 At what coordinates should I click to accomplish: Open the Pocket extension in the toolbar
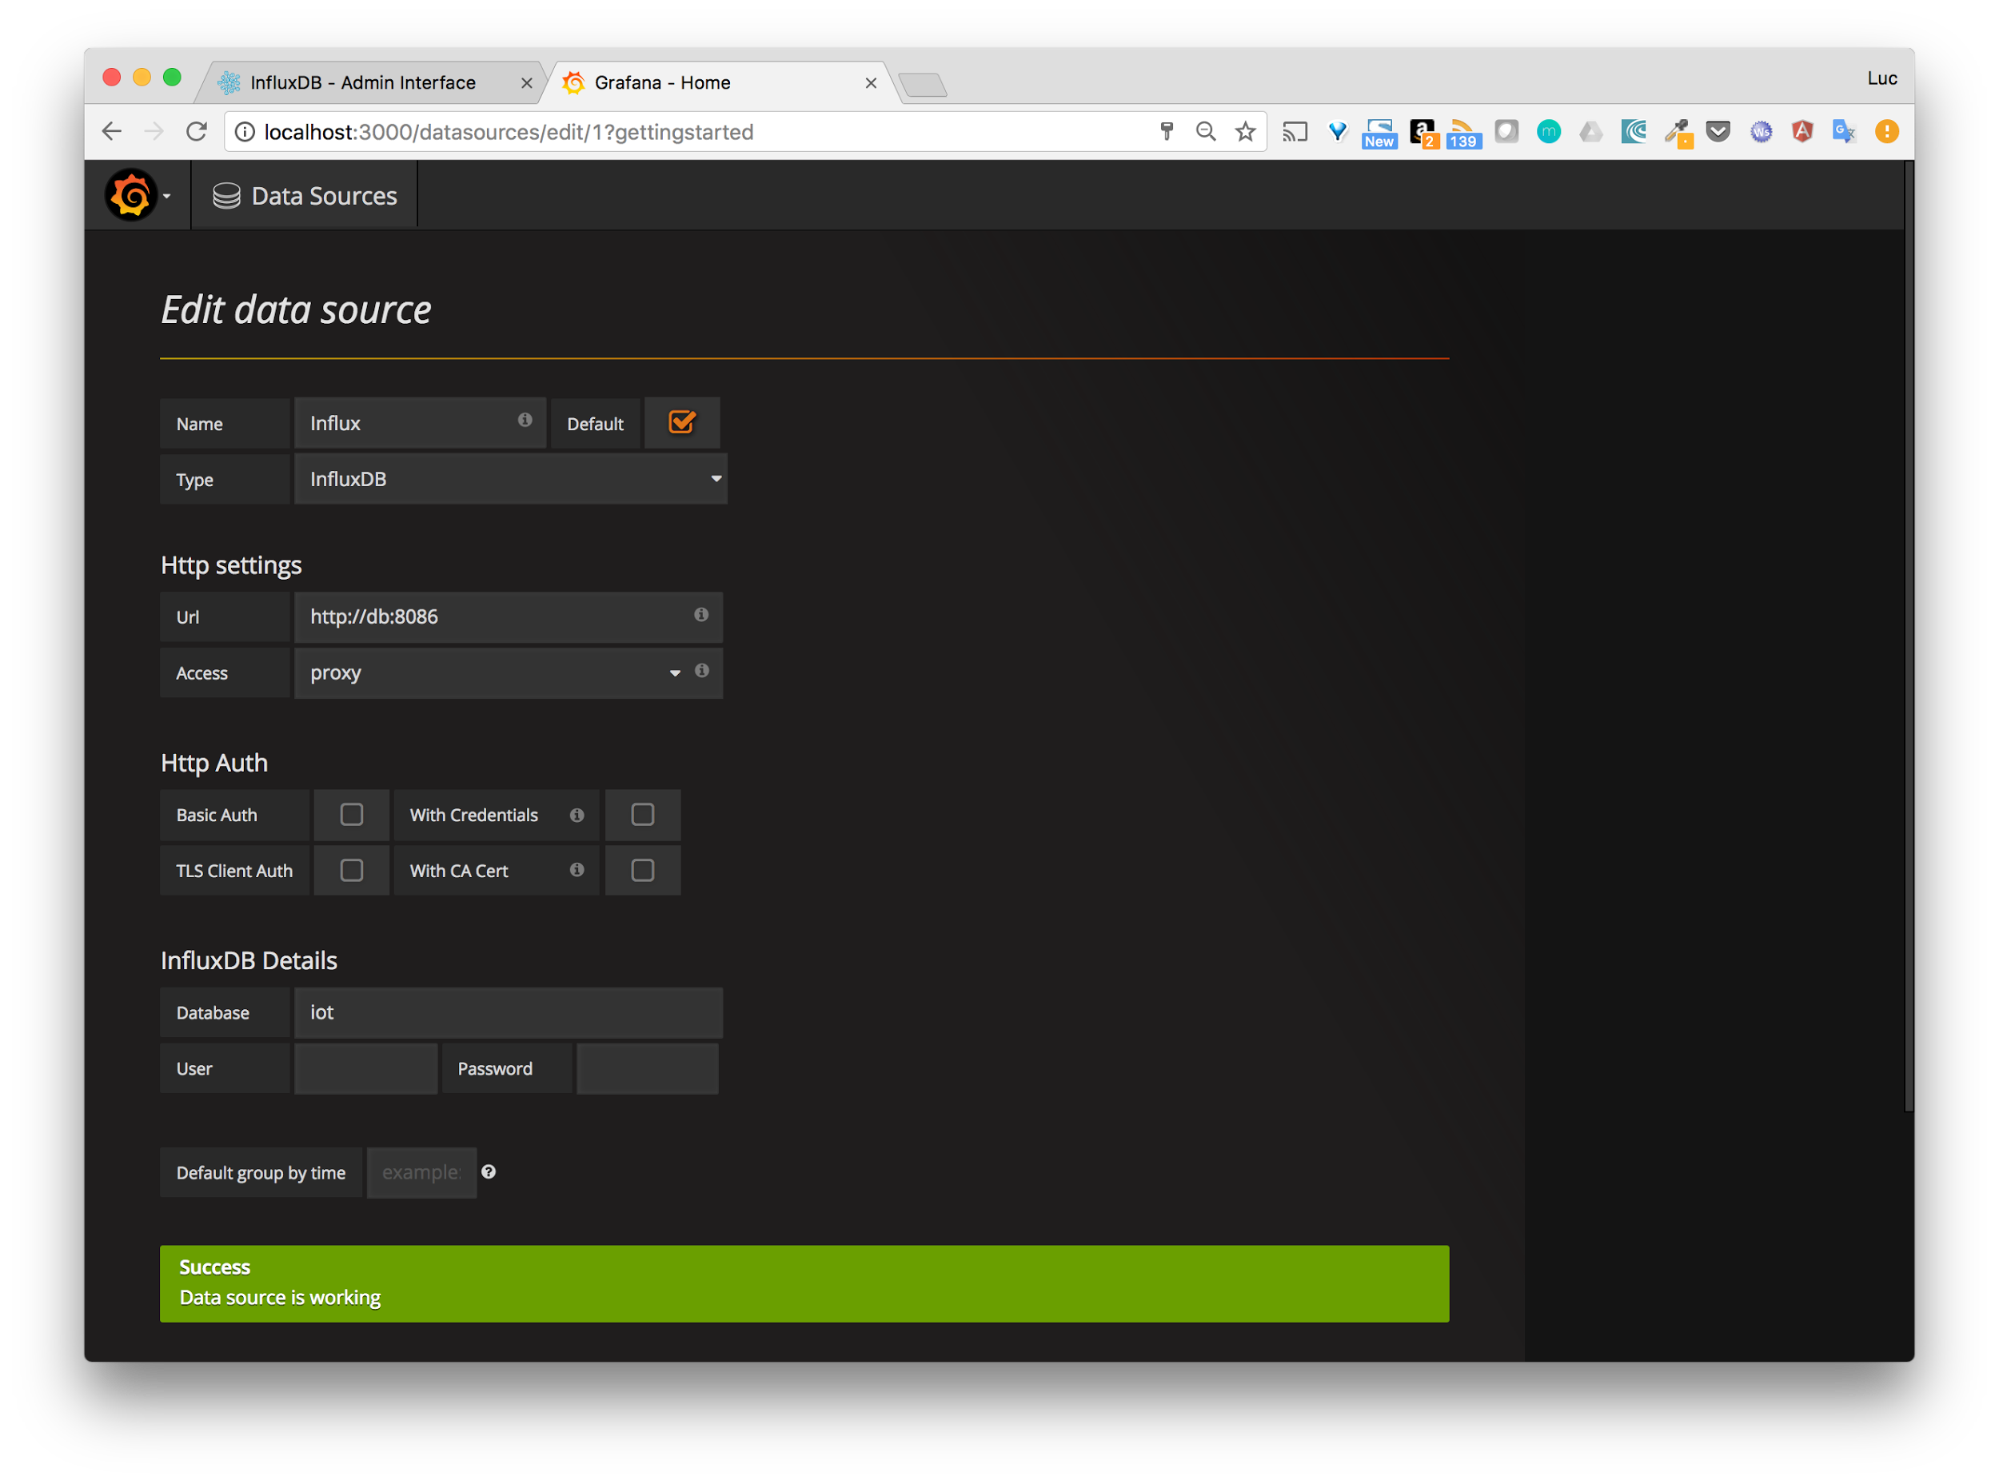coord(1718,131)
